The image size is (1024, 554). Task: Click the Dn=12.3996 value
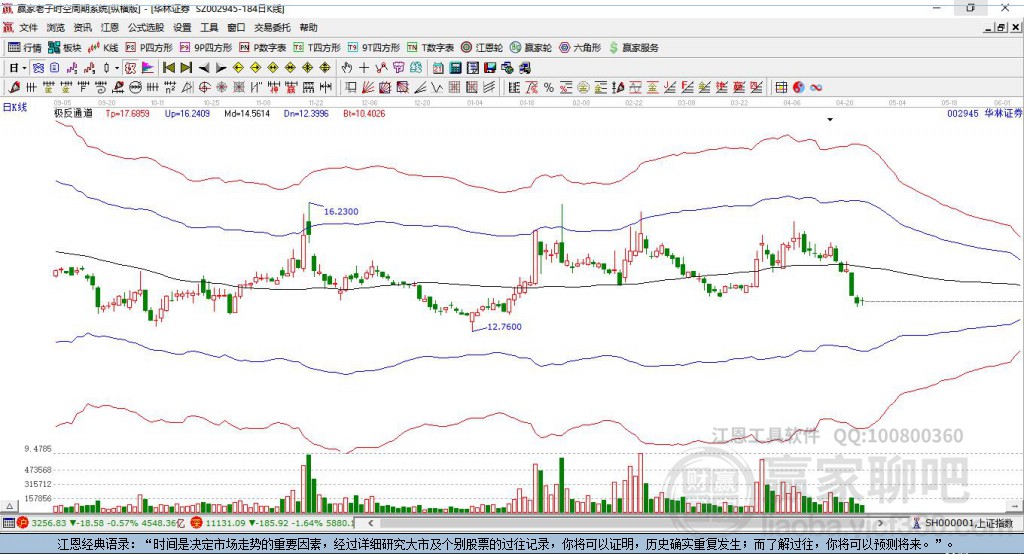pos(306,114)
